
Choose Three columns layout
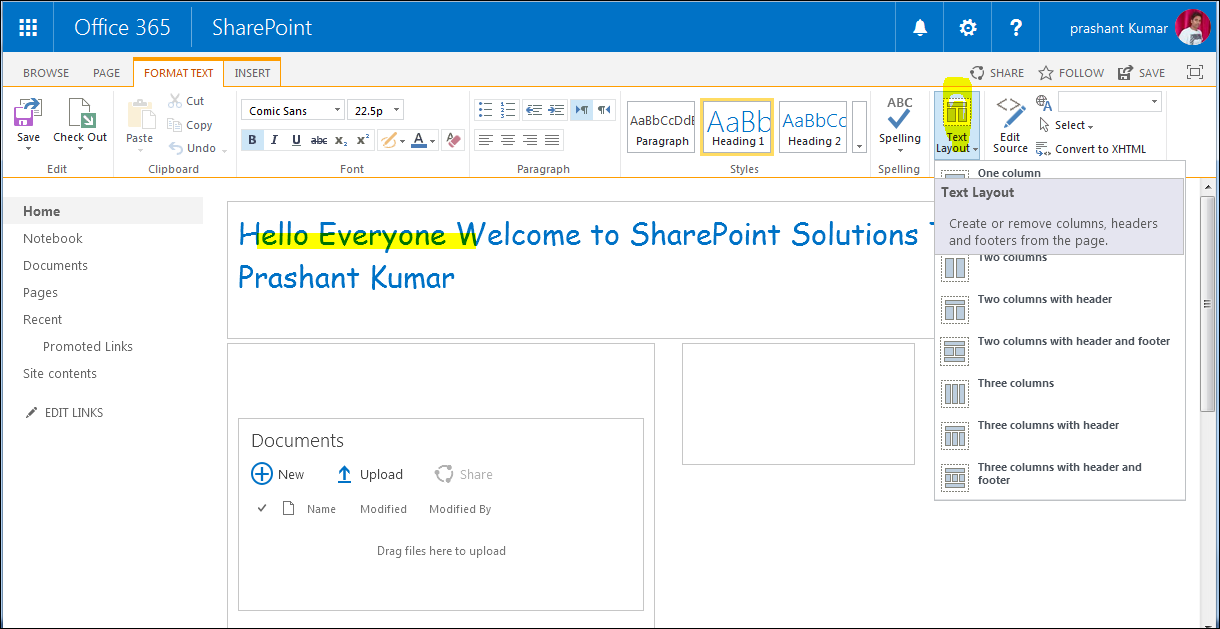pyautogui.click(x=1060, y=392)
